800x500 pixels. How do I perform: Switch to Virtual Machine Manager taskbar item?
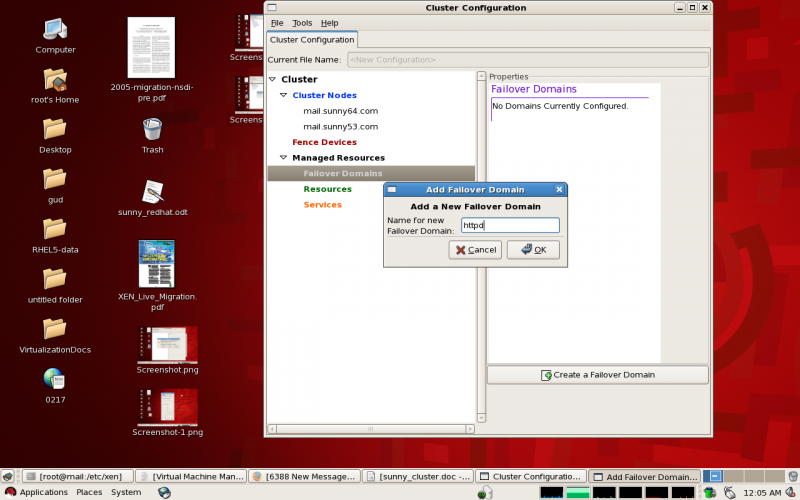191,477
